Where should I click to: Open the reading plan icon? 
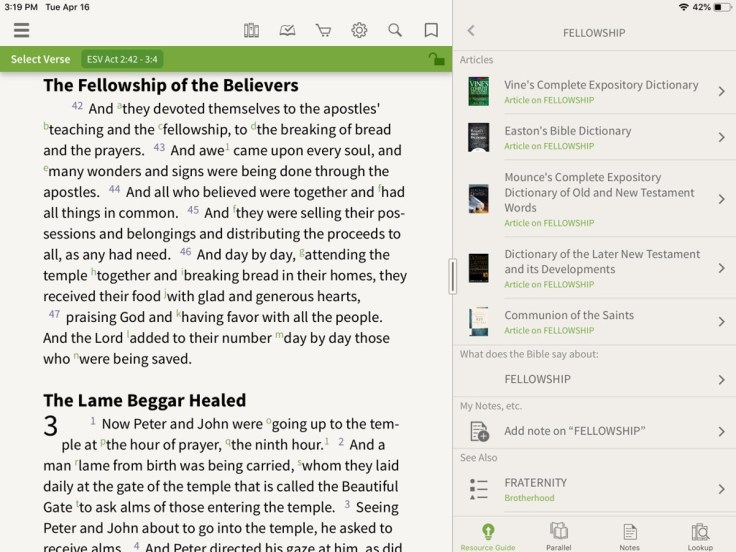click(x=288, y=30)
